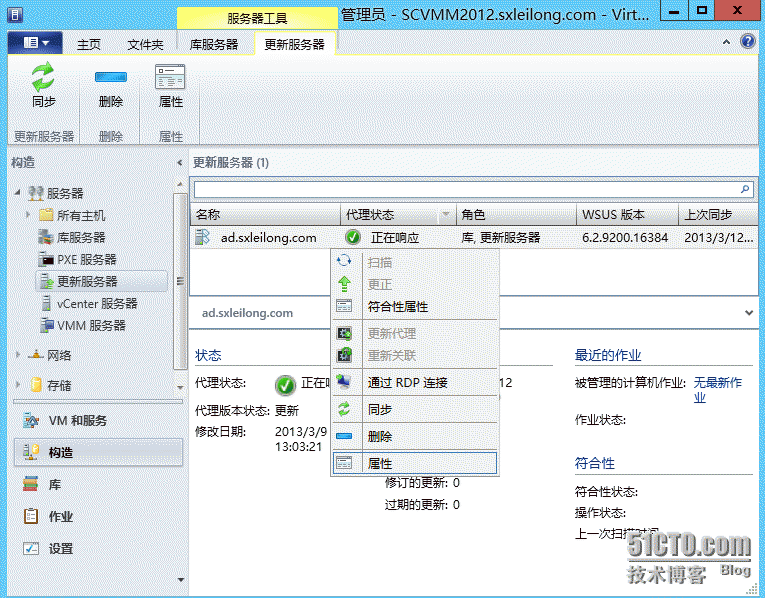Image resolution: width=765 pixels, height=598 pixels.
Task: Click the 网络 network icon item
Action: click(49, 355)
